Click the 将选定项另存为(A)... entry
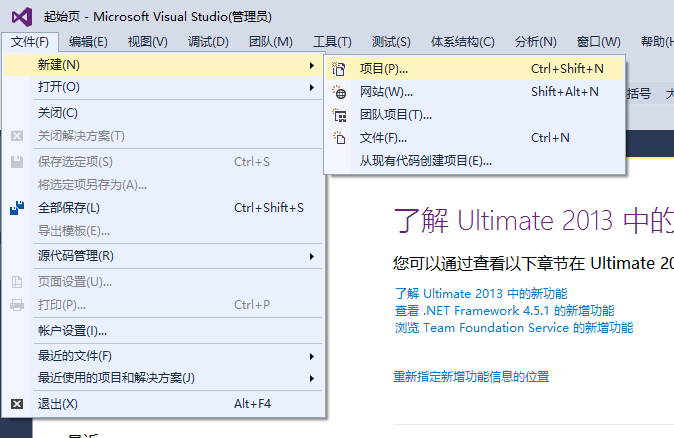The height and width of the screenshot is (438, 674). (163, 185)
